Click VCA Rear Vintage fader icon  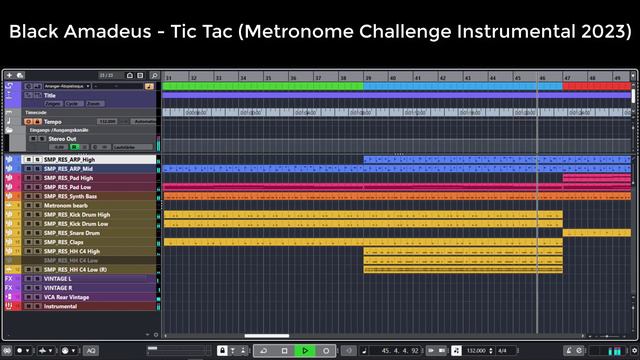(x=9, y=297)
